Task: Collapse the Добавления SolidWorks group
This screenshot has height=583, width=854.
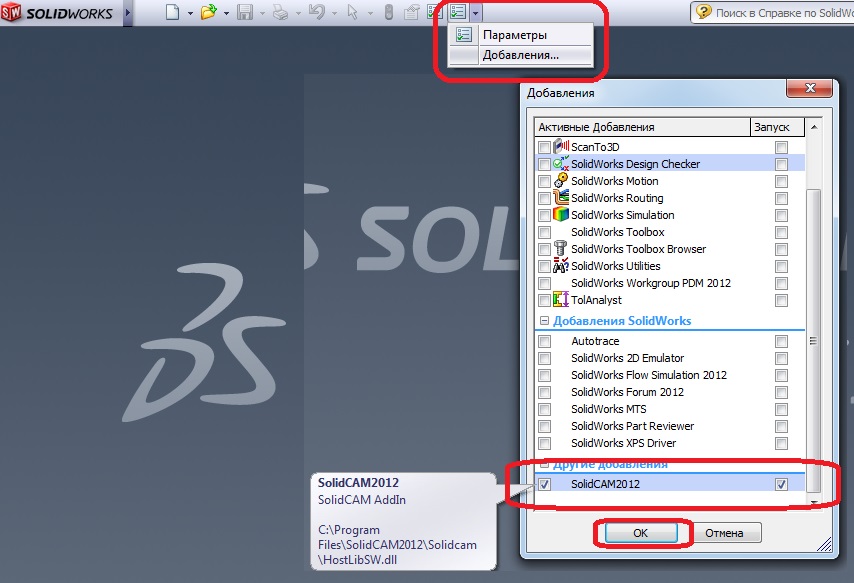Action: tap(544, 321)
